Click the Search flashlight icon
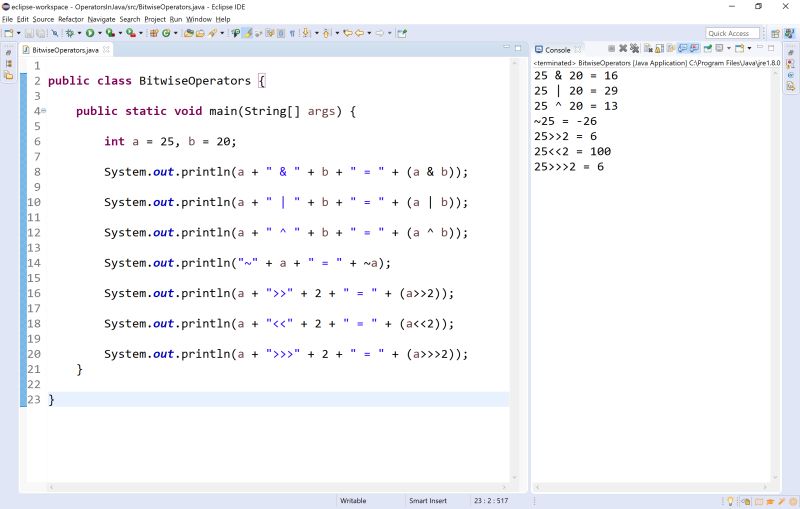Screen dimensions: 800x509 (x=212, y=33)
